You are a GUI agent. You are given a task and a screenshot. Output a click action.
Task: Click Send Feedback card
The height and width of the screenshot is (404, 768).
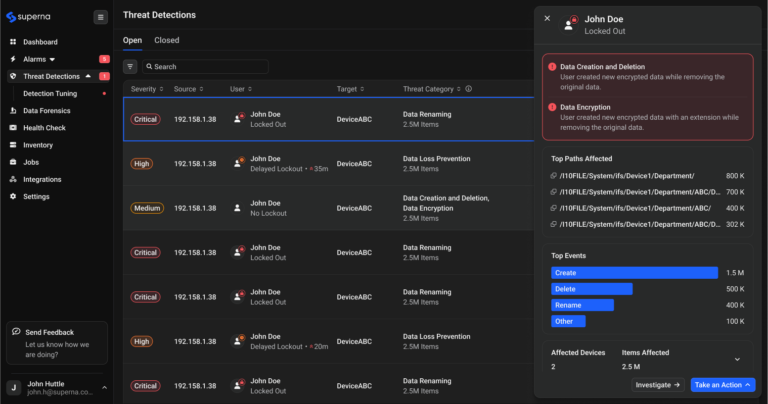pyautogui.click(x=57, y=343)
